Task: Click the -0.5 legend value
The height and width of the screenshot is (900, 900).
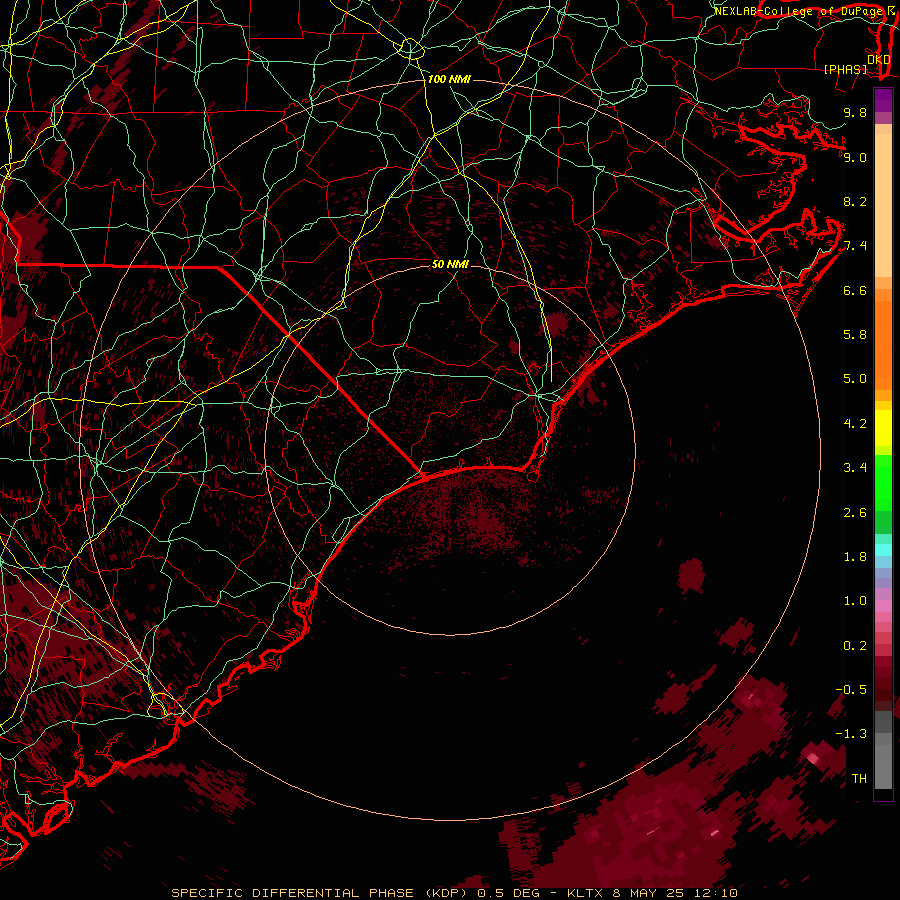Action: [x=851, y=690]
